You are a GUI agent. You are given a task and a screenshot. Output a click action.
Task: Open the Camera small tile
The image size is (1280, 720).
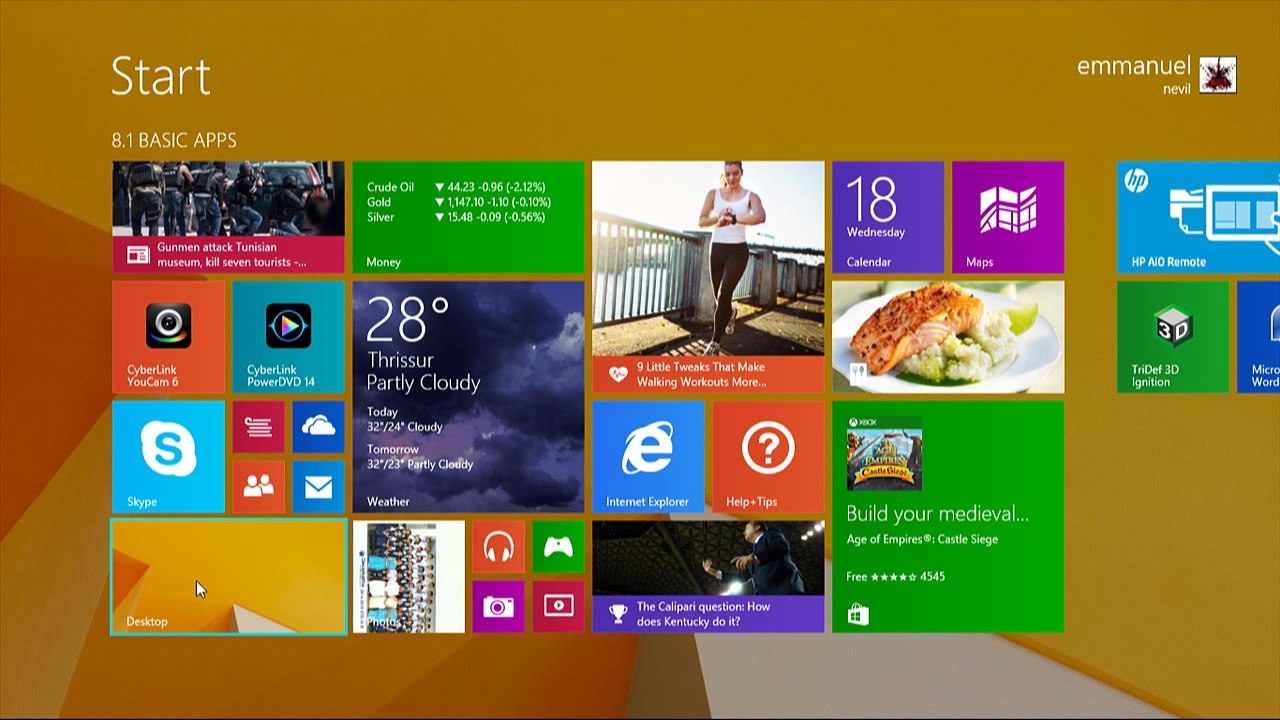tap(498, 607)
